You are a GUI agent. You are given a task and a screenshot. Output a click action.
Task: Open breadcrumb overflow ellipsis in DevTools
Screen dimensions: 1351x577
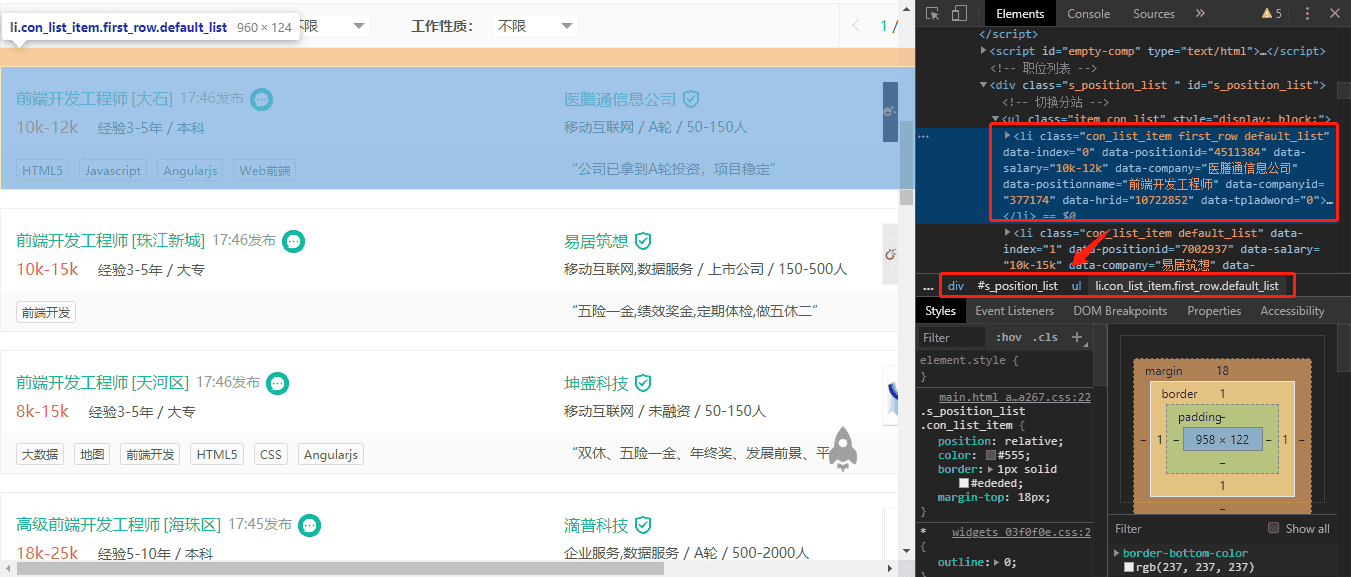[929, 286]
